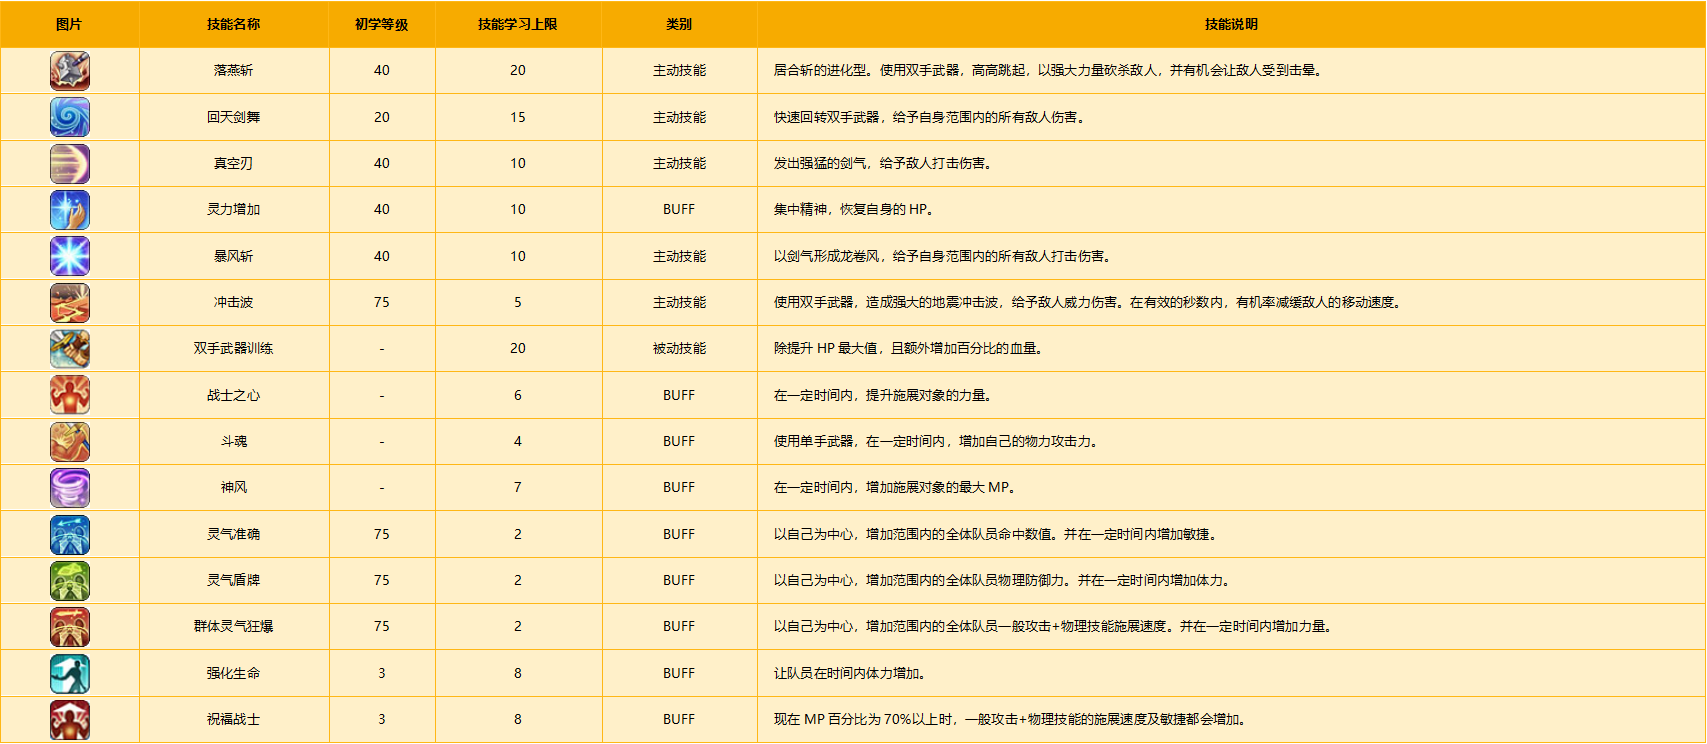Click the 类别 column header
This screenshot has height=744, width=1707.
(679, 24)
